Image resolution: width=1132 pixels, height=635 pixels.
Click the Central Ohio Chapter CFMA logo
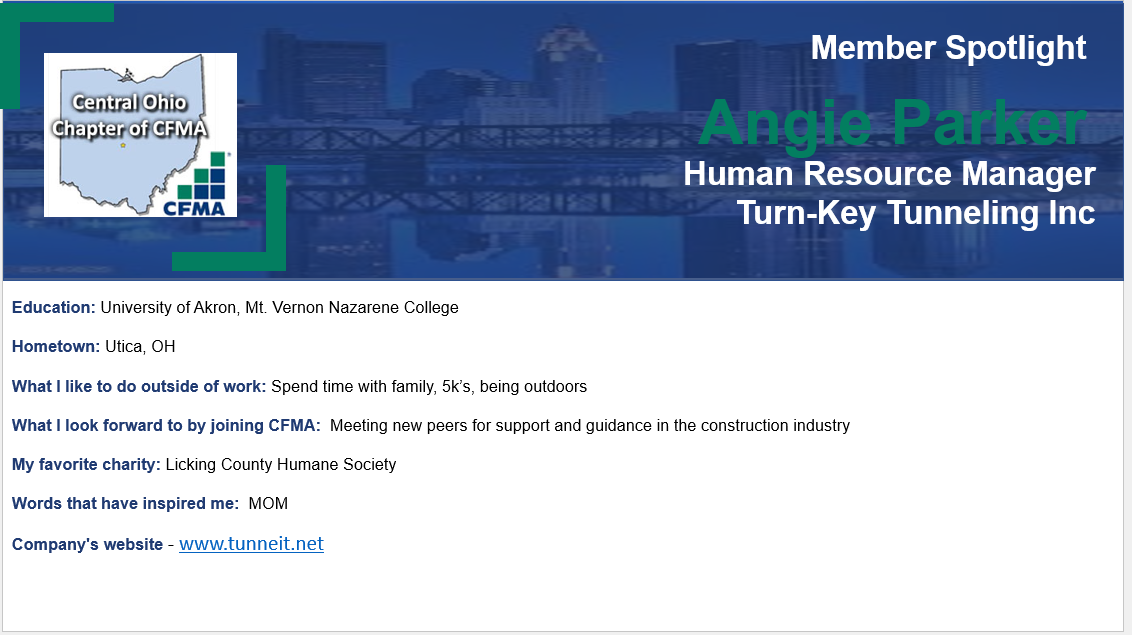coord(140,135)
